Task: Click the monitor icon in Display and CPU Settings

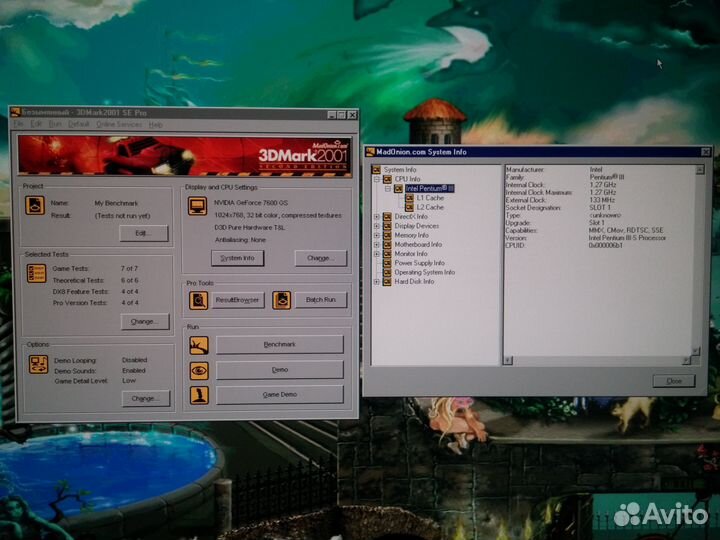Action: pos(199,206)
